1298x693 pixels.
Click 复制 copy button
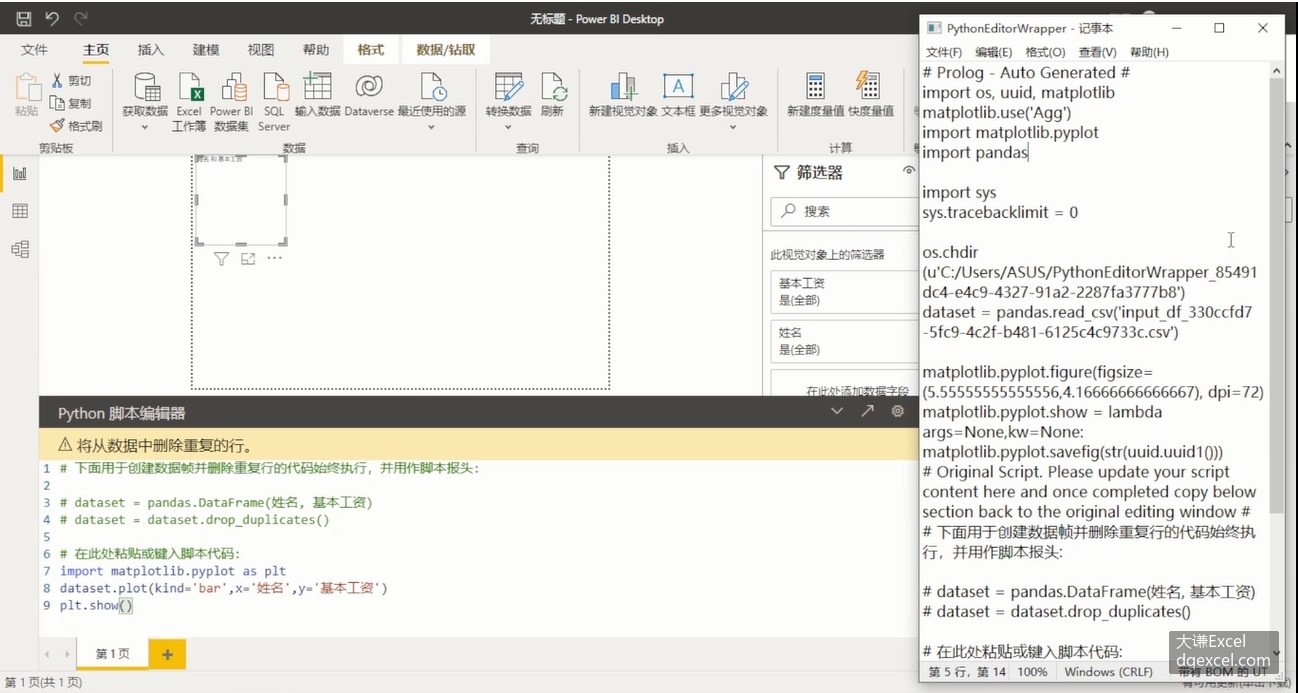tap(71, 103)
